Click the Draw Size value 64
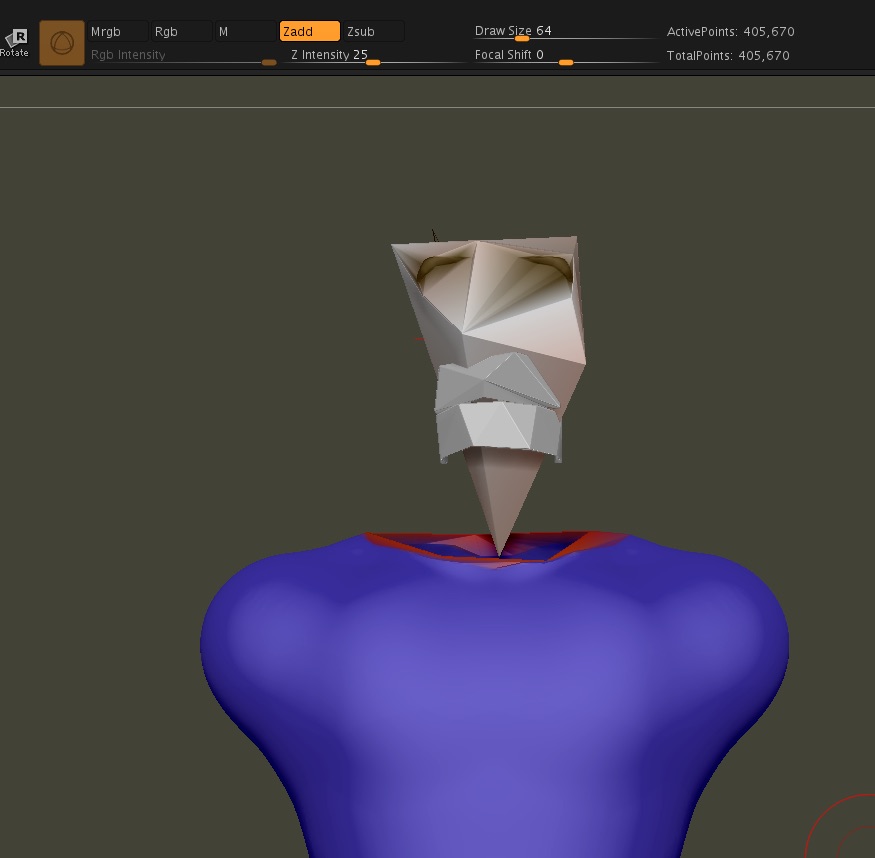875x858 pixels. pos(544,31)
